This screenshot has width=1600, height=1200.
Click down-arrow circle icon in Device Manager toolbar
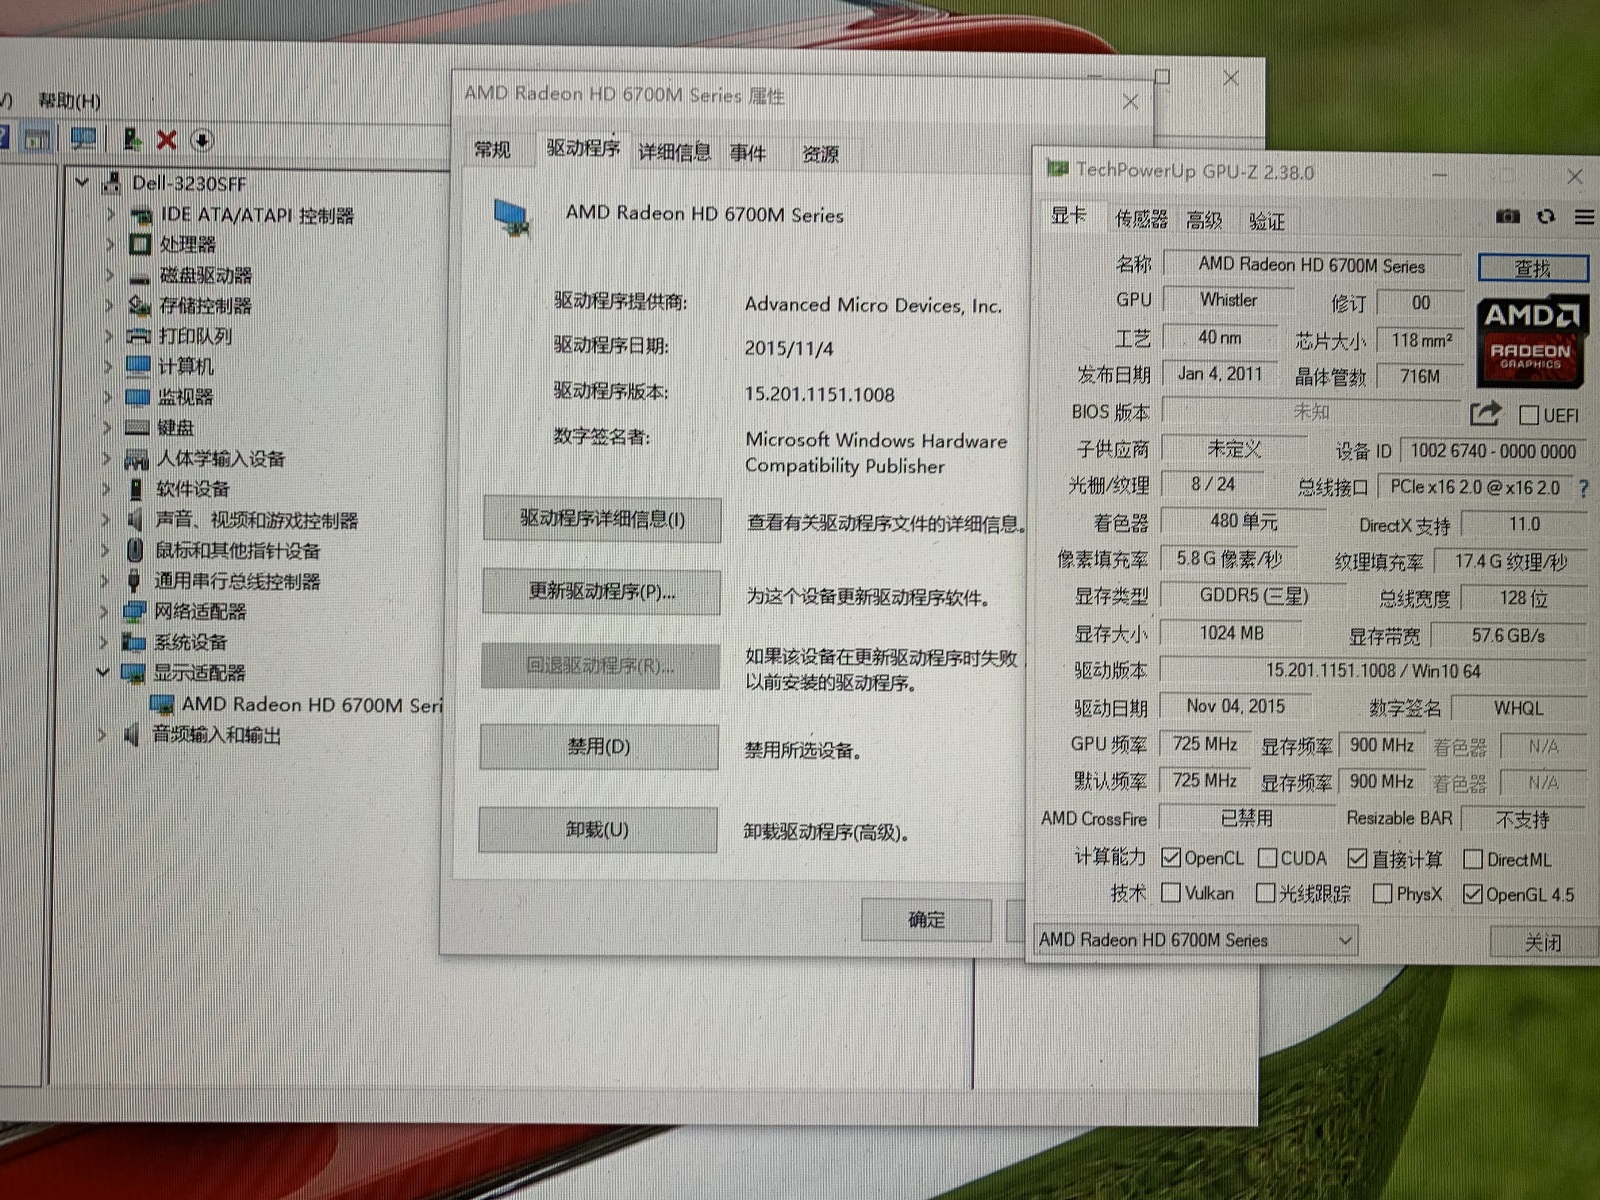click(202, 140)
